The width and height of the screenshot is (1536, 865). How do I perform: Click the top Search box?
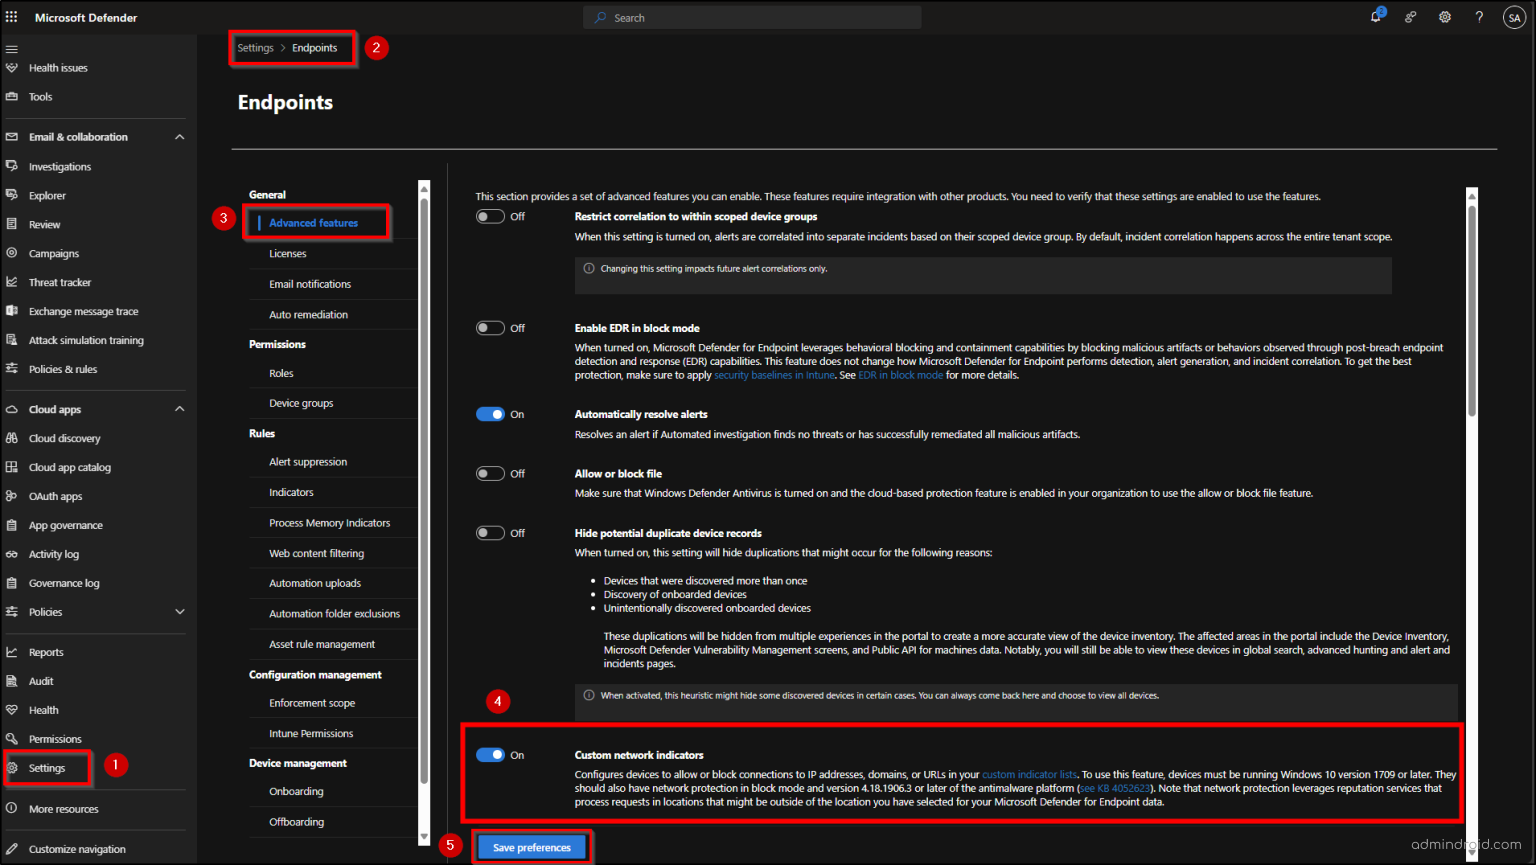(752, 18)
